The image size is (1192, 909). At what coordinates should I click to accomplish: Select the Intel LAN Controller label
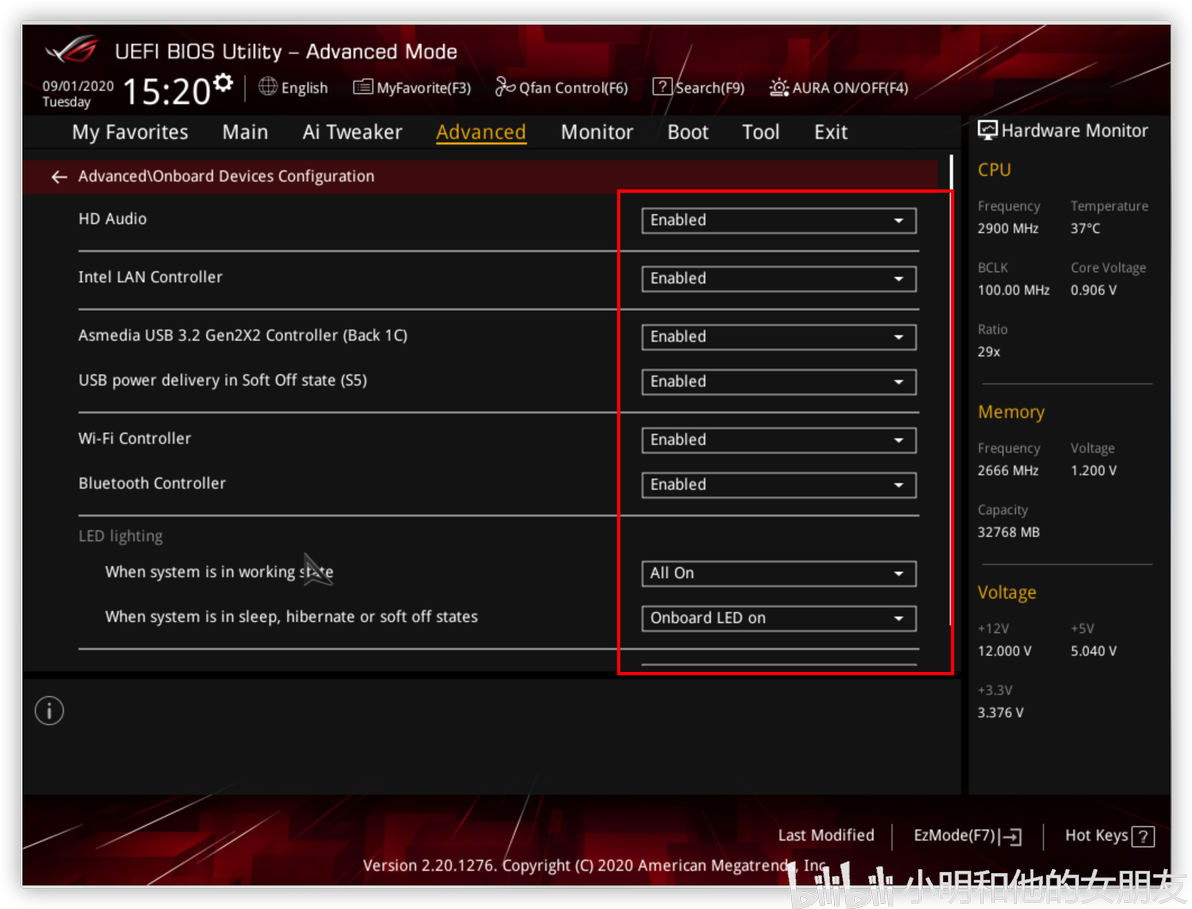click(x=151, y=277)
